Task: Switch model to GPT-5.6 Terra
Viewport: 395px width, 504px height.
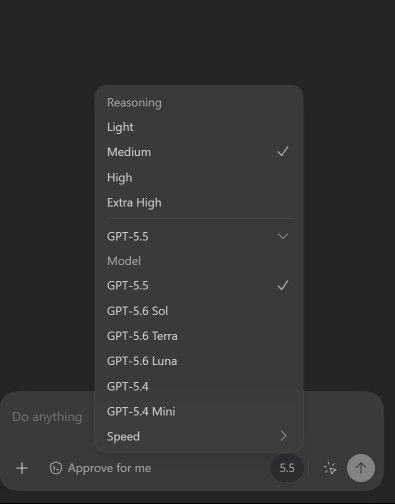Action: pyautogui.click(x=199, y=336)
